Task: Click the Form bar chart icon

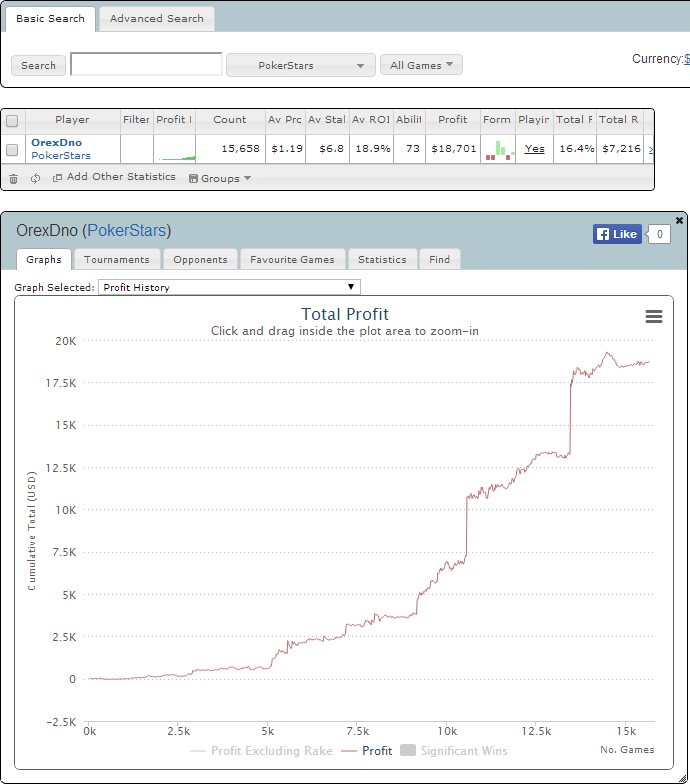Action: click(497, 149)
